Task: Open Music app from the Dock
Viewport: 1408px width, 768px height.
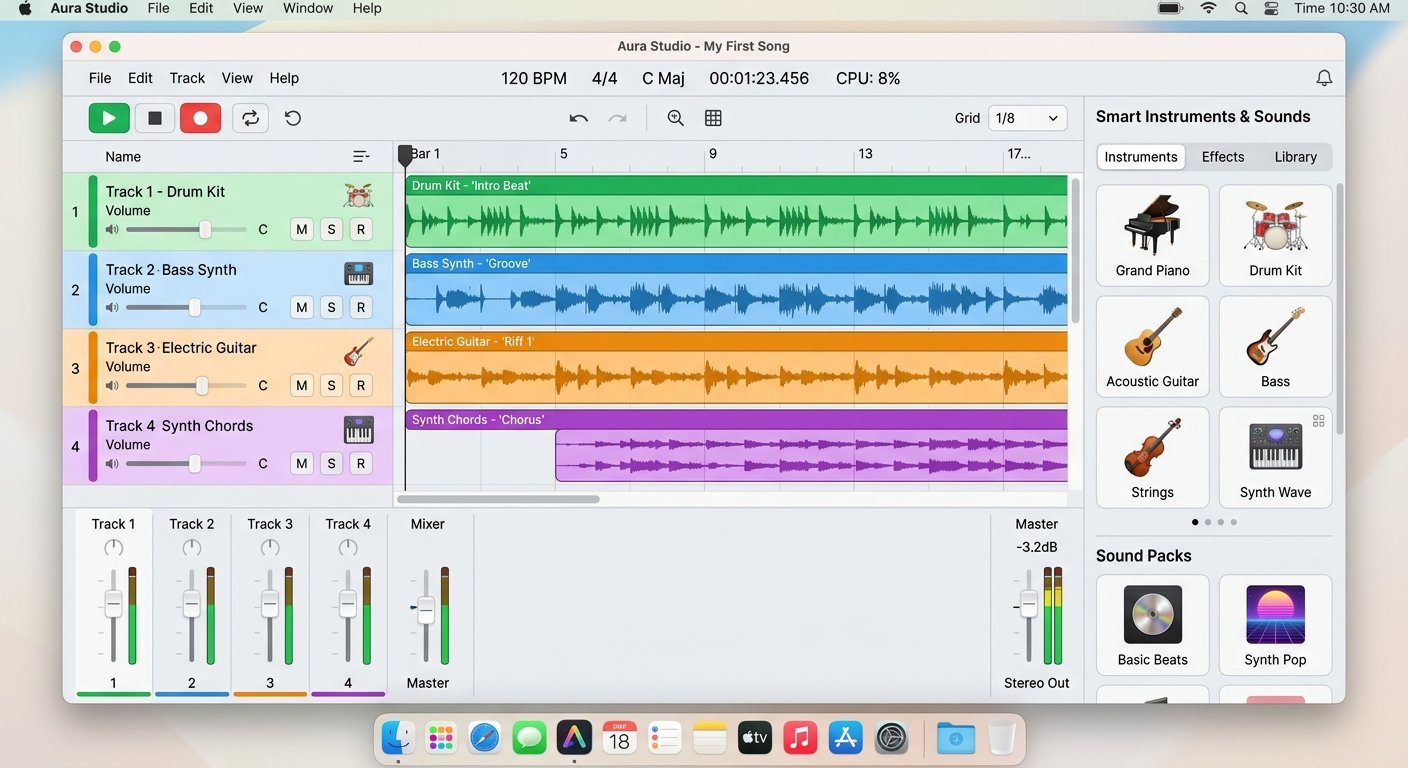Action: 799,739
